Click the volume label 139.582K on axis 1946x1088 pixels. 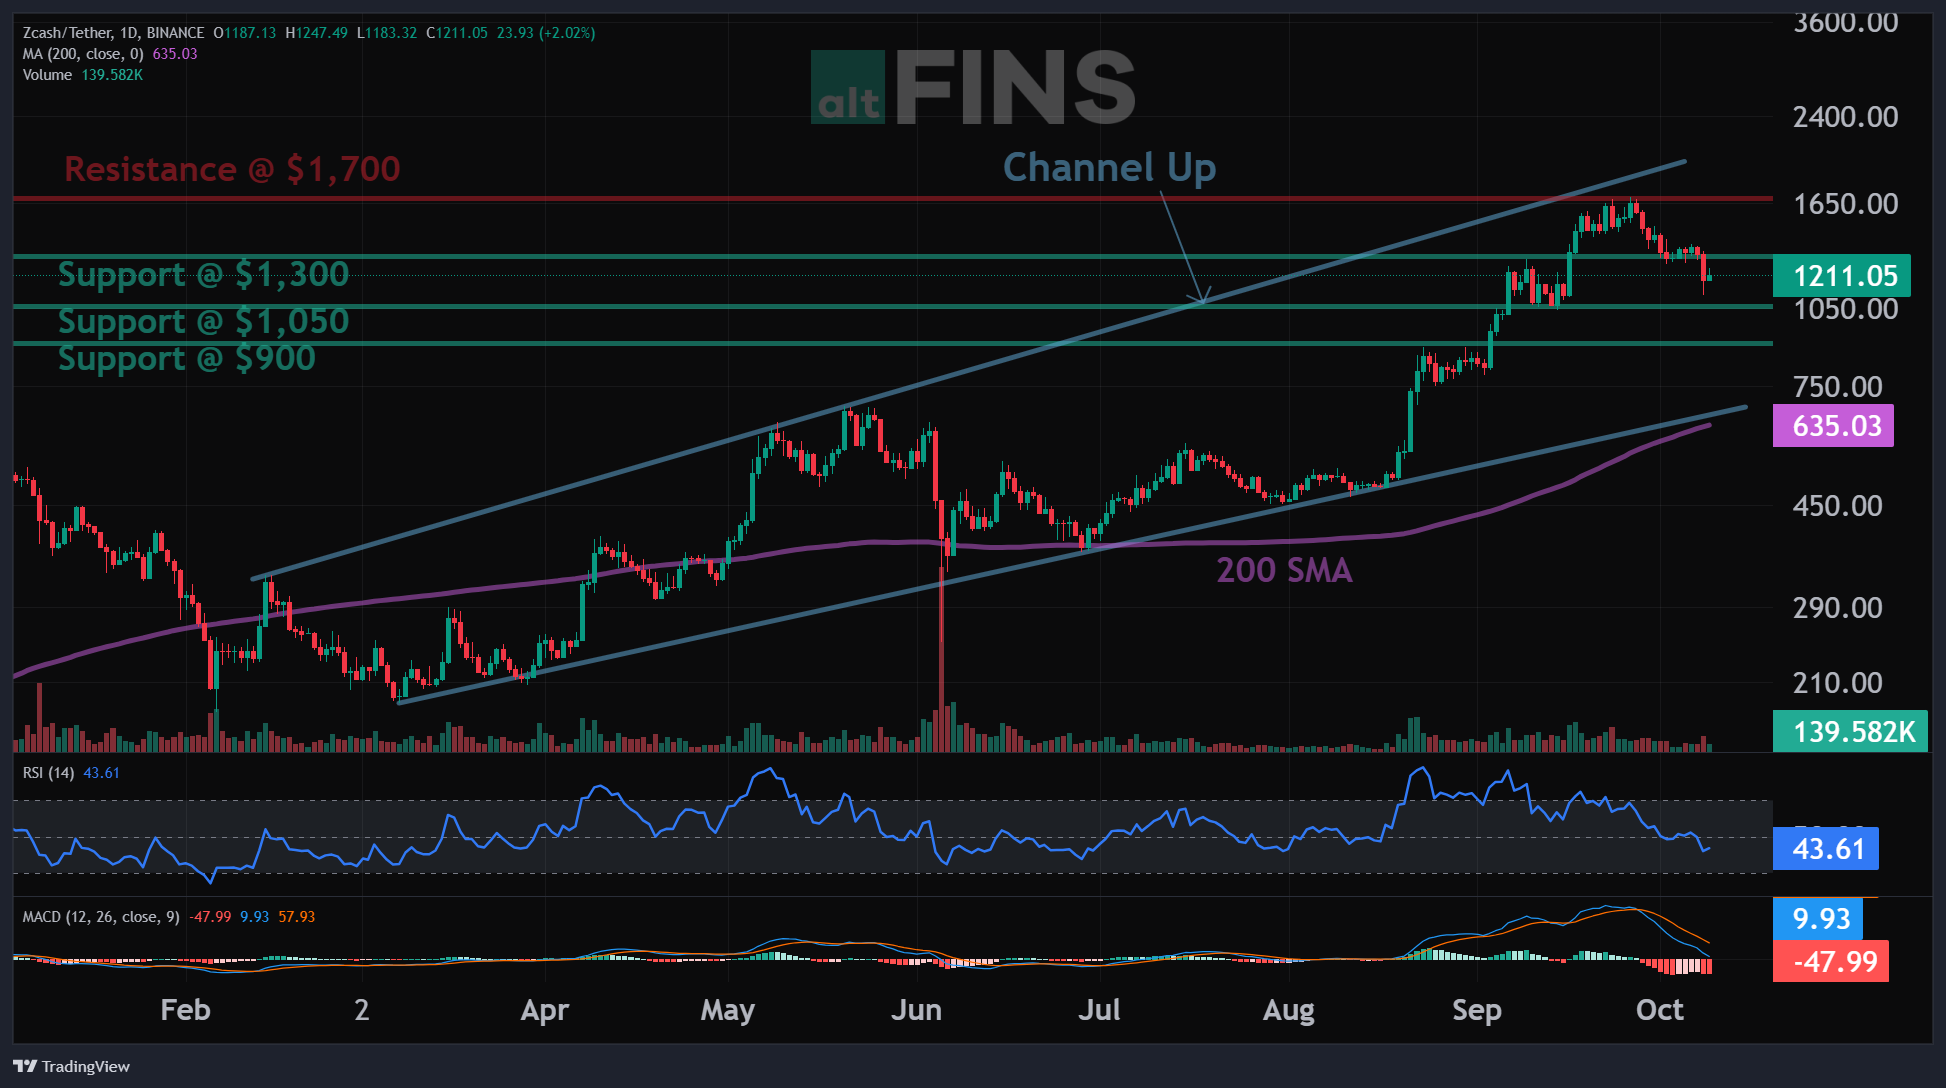(1850, 732)
